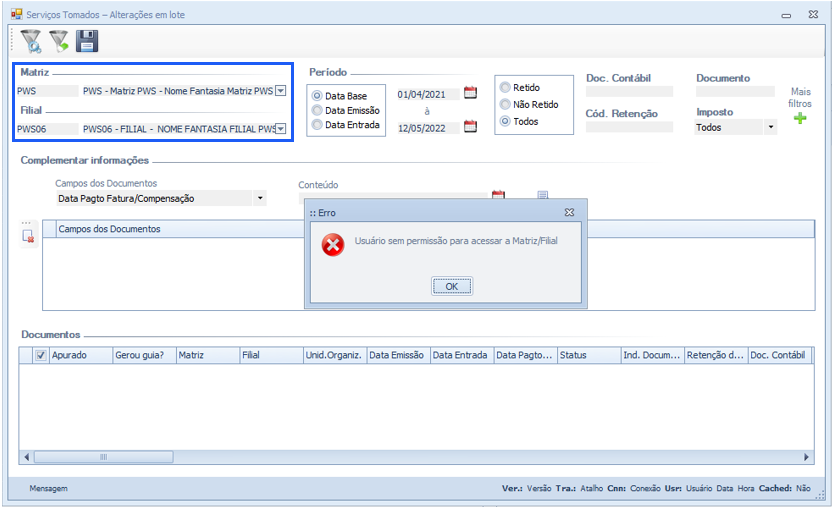
Task: Click the Matriz code field PWS
Action: click(47, 91)
